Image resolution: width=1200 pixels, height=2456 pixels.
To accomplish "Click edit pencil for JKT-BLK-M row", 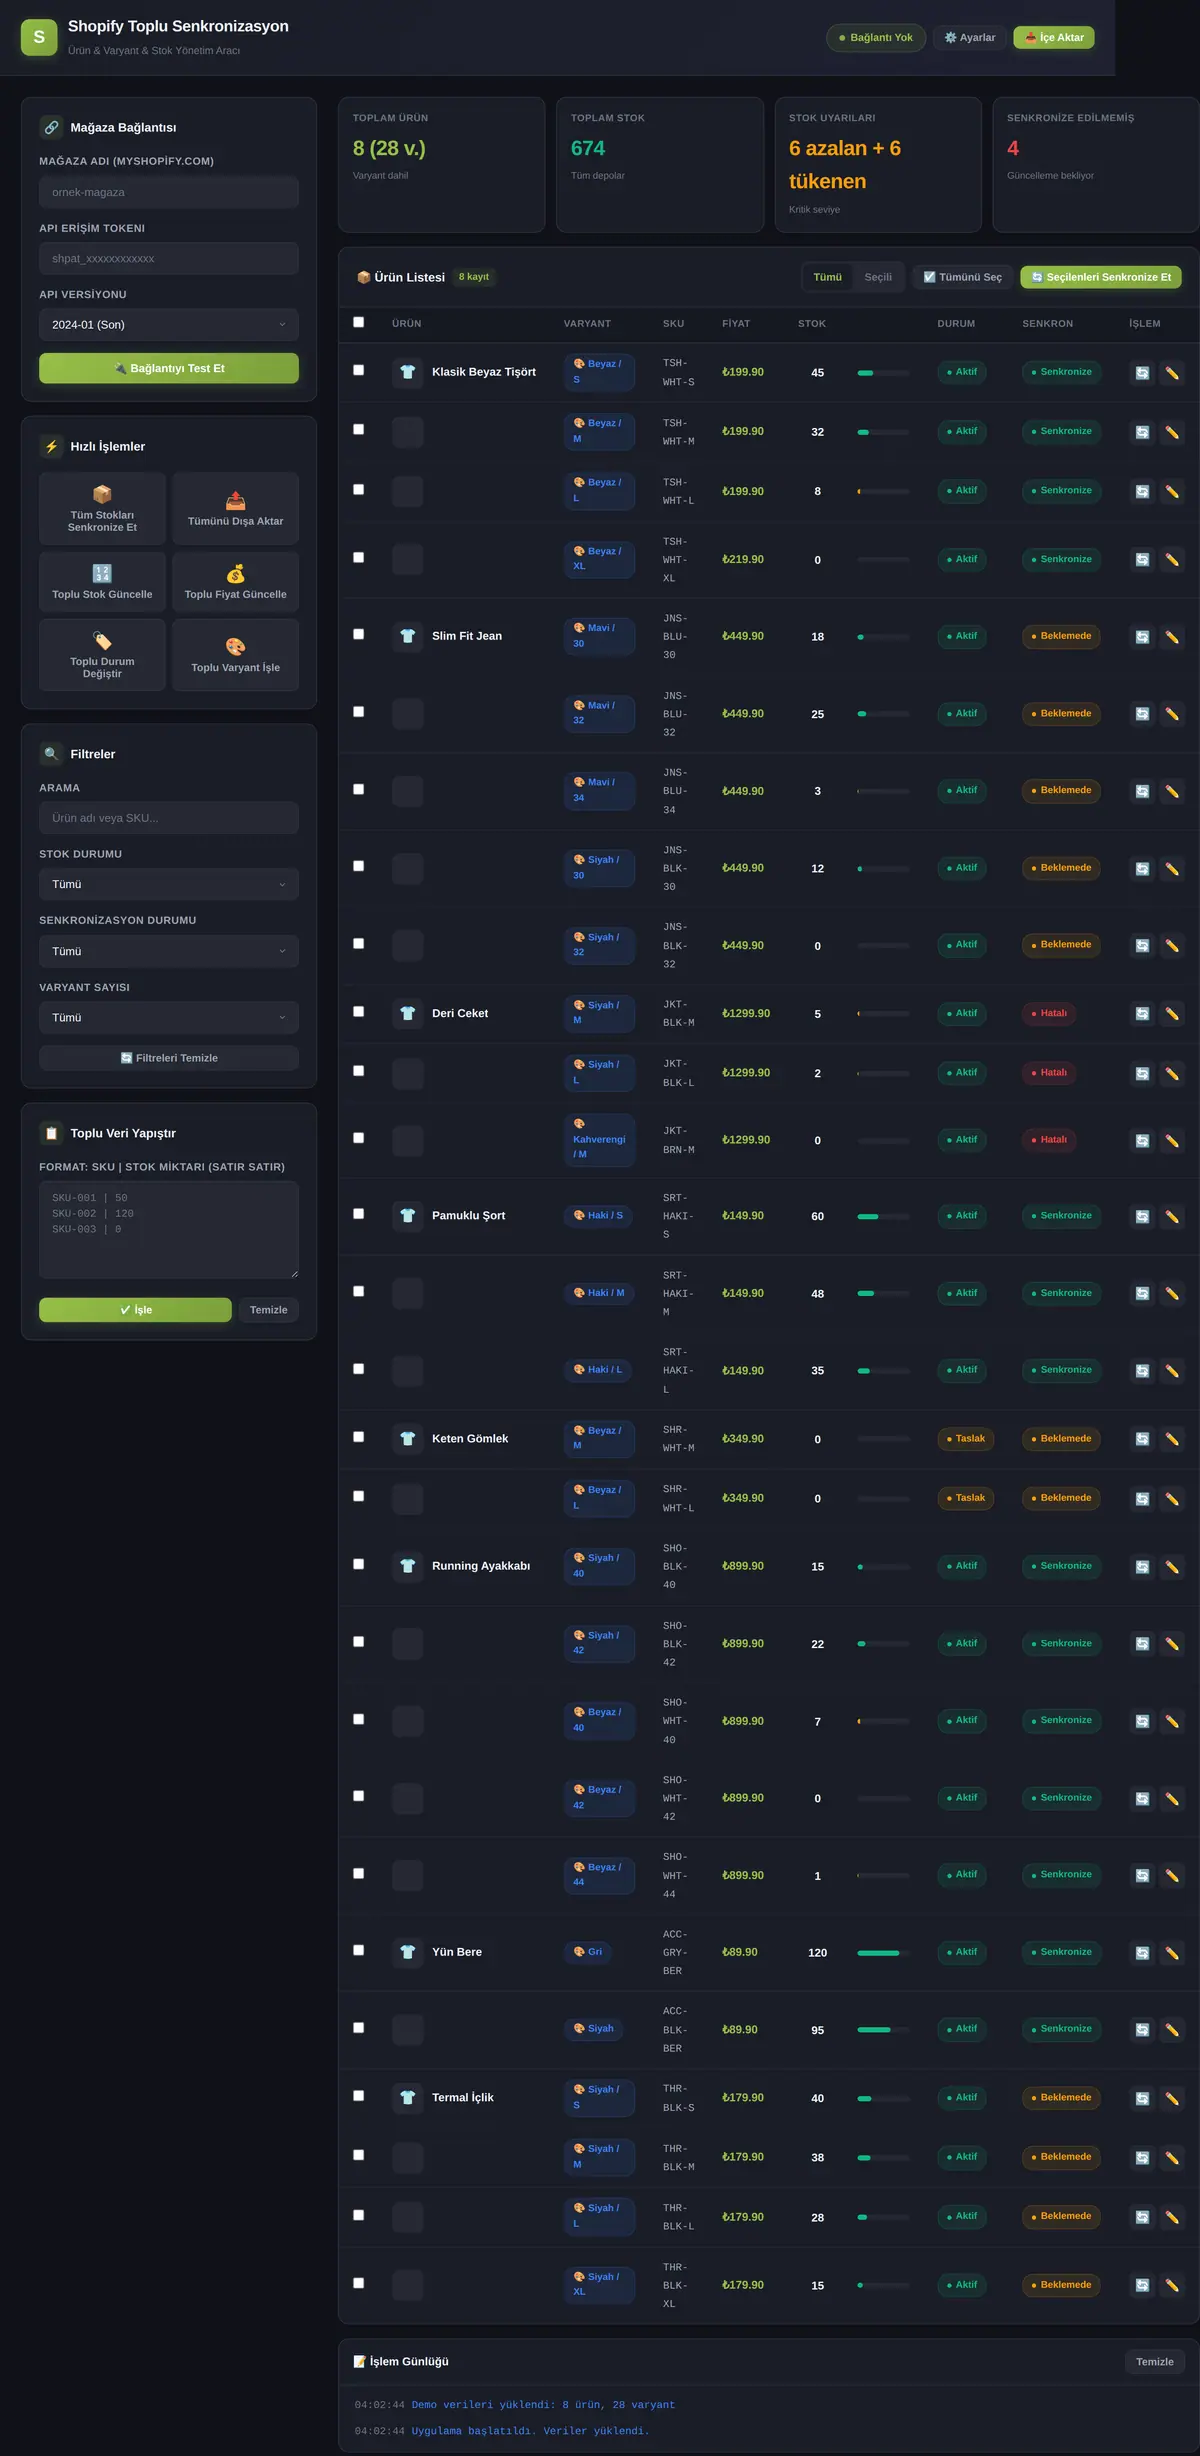I will coord(1172,1013).
